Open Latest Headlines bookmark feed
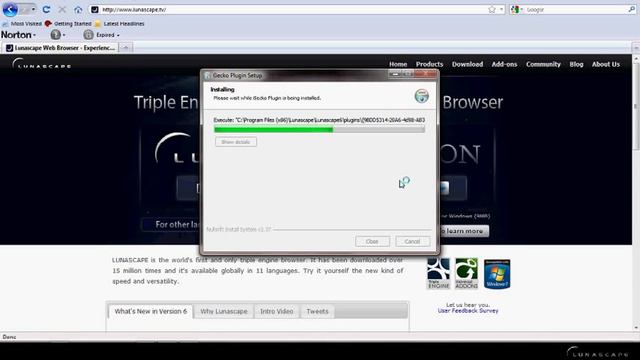Image resolution: width=640 pixels, height=360 pixels. click(119, 24)
